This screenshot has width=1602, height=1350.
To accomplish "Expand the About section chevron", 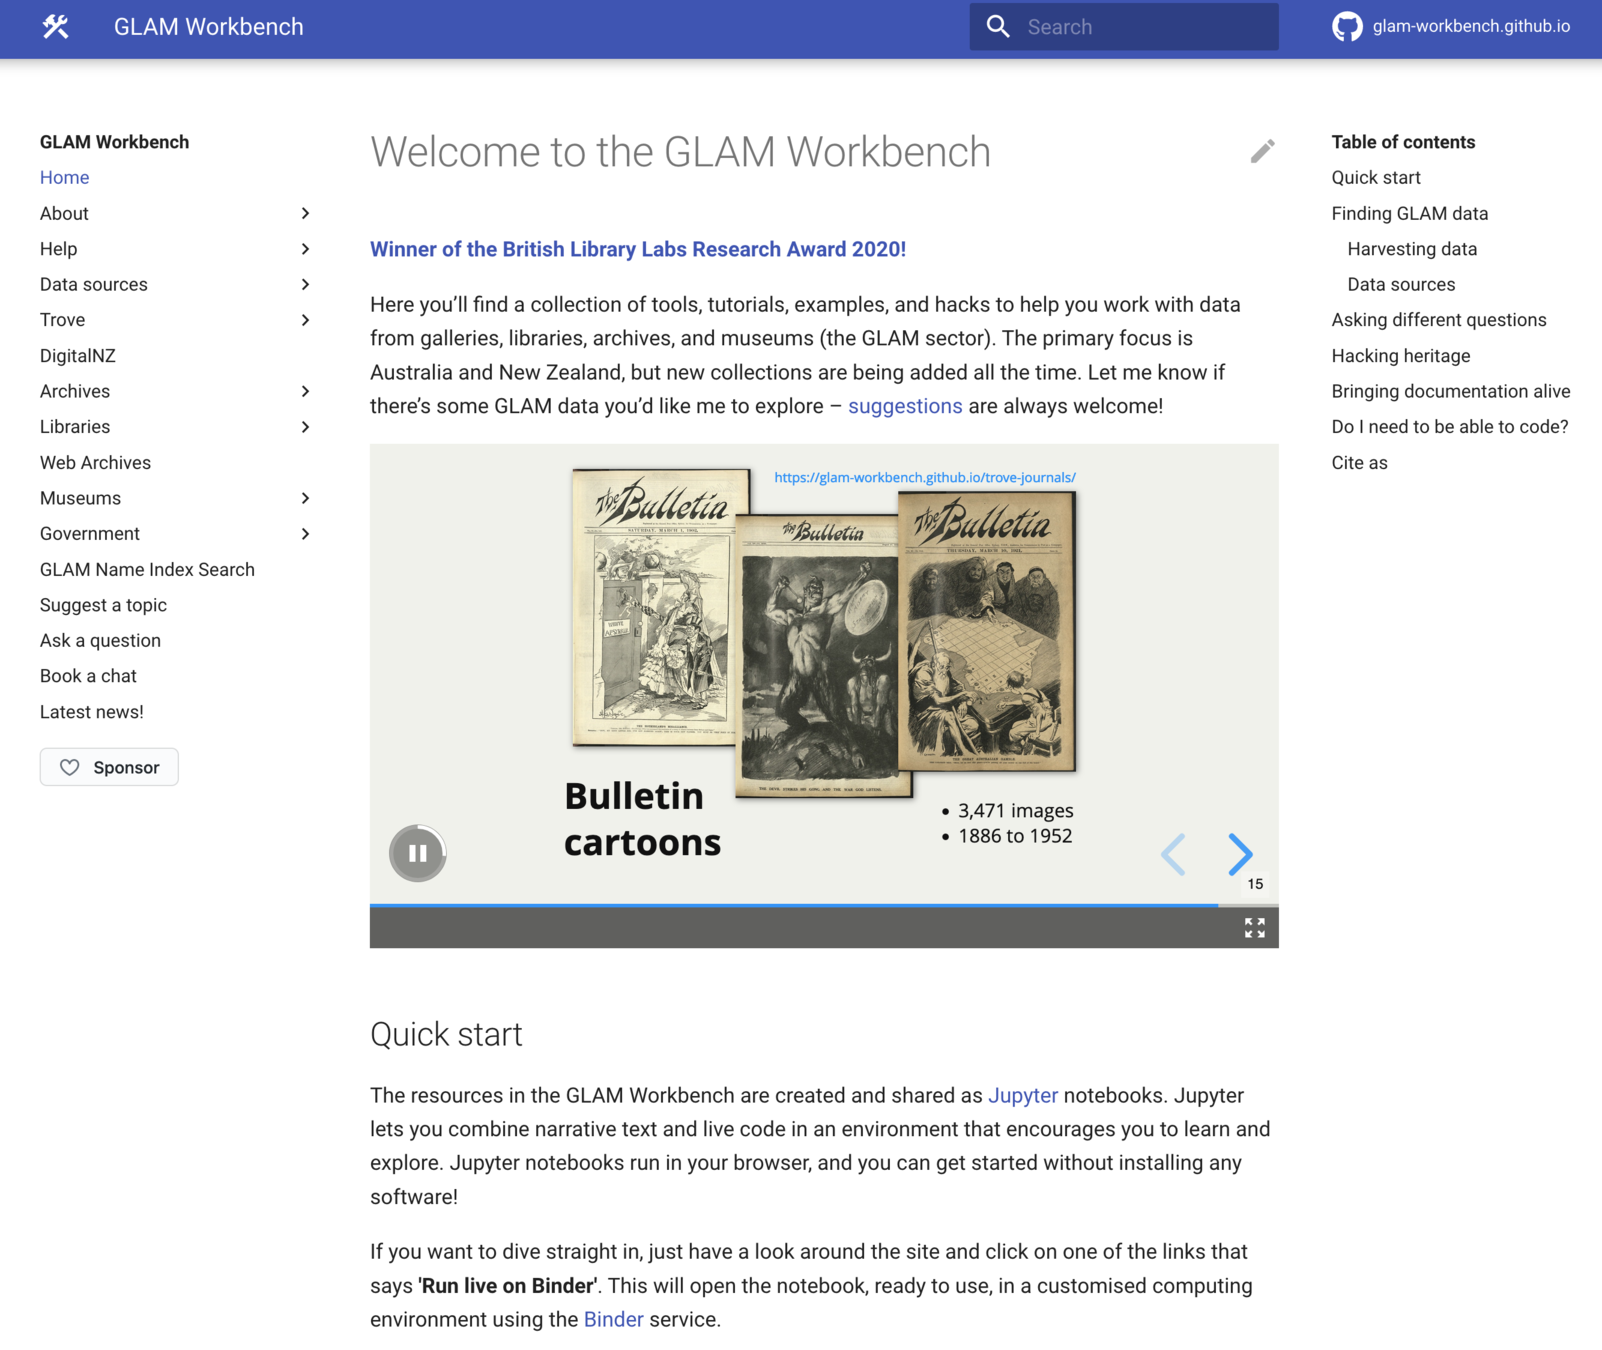I will [306, 213].
